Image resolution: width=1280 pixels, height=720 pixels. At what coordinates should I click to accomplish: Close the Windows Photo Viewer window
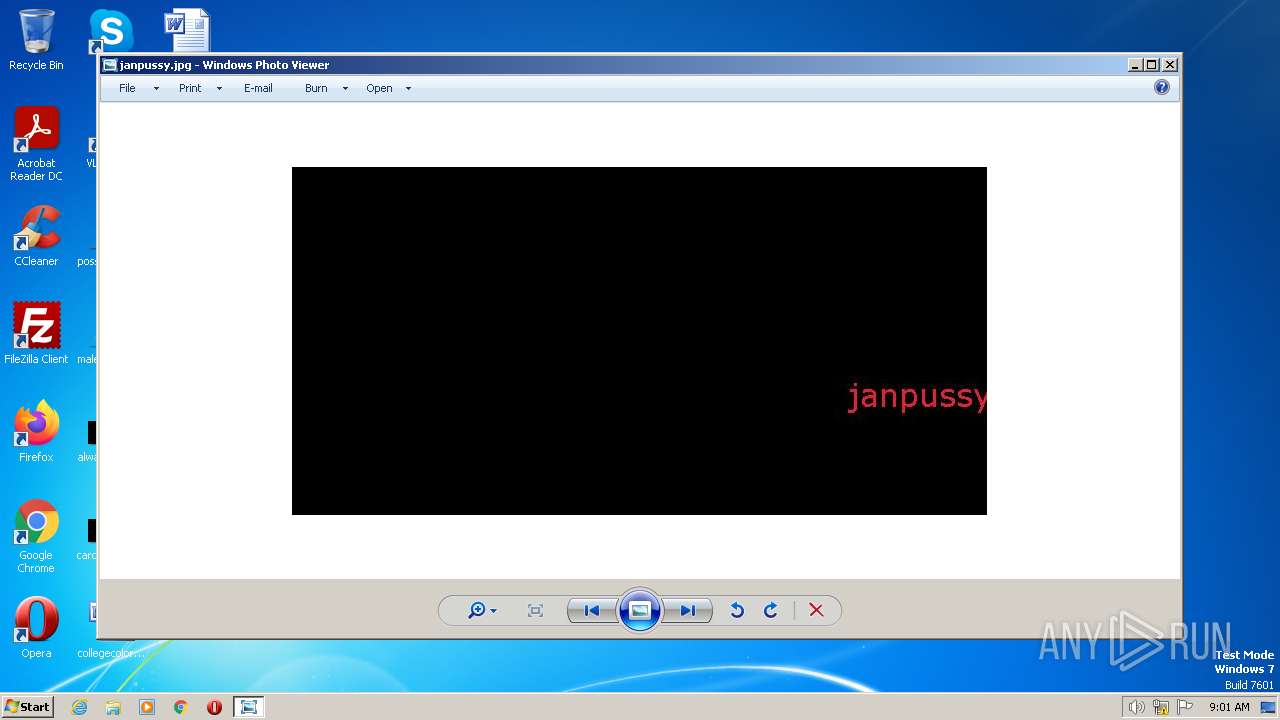(x=1170, y=65)
